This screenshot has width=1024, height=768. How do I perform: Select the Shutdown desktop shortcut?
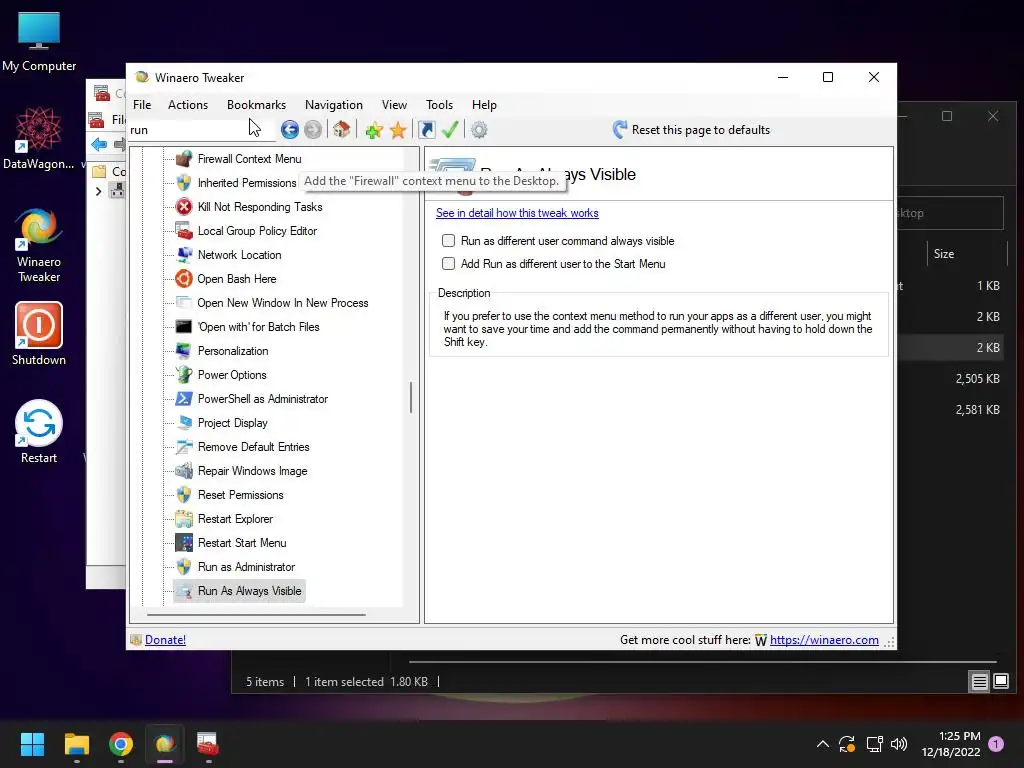click(x=39, y=334)
